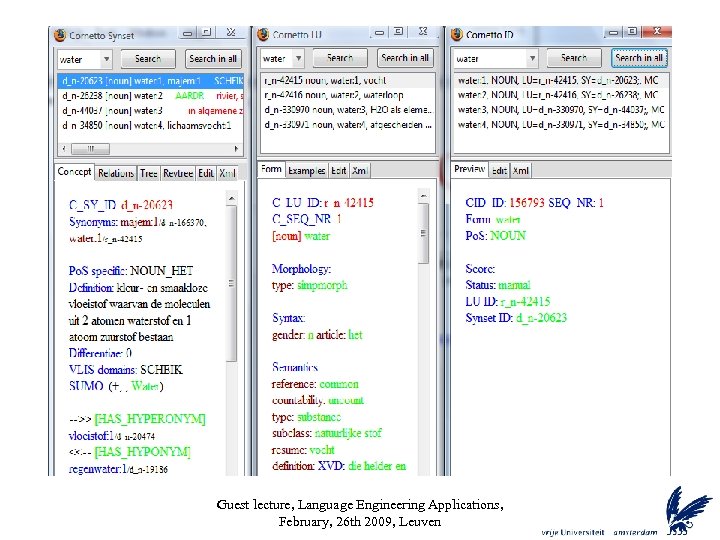This screenshot has width=720, height=540.
Task: Select ID row water4 LU=d_n-330971
Action: [561, 124]
